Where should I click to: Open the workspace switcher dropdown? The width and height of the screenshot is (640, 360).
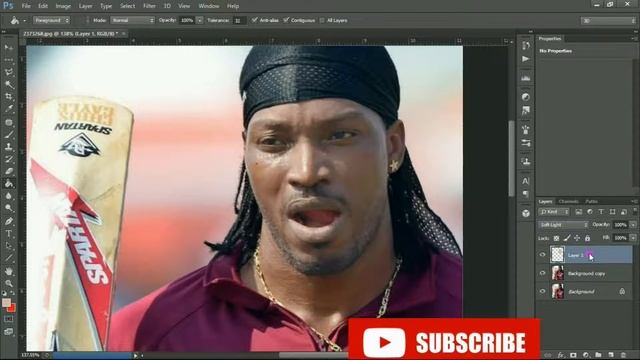608,20
